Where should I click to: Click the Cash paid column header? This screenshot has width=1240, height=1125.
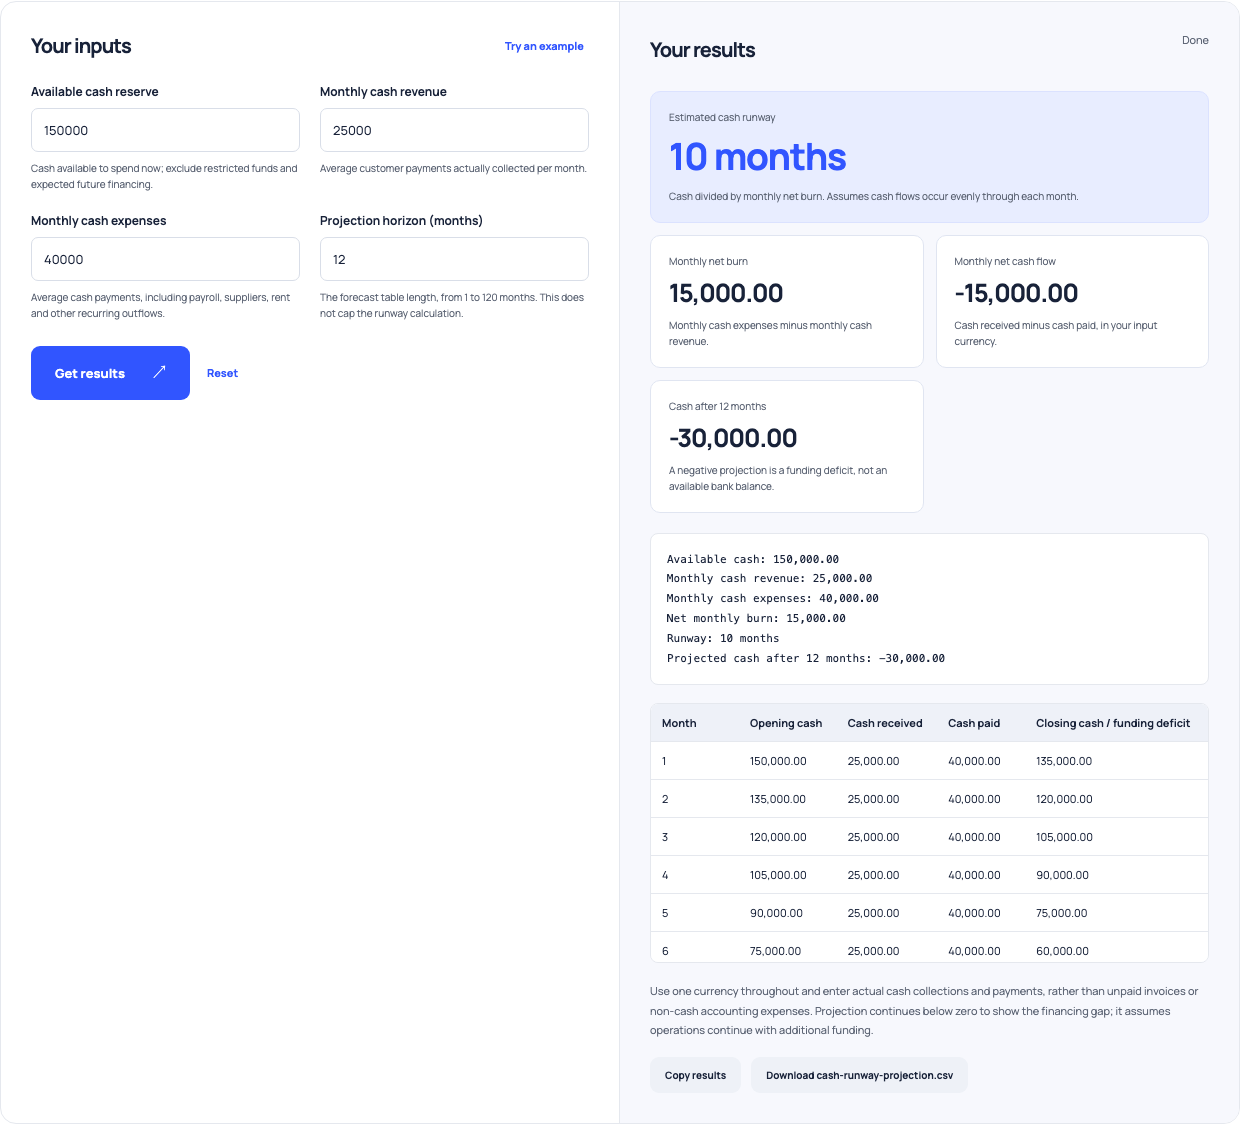[x=974, y=723]
